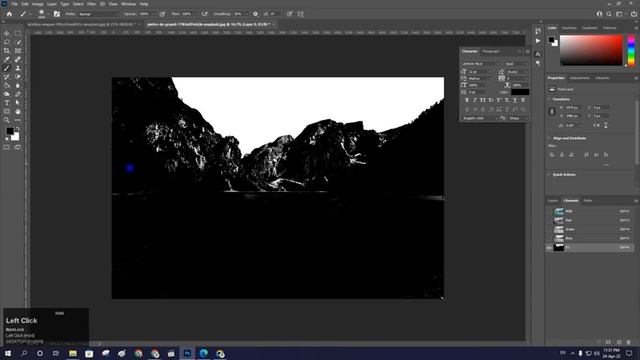This screenshot has height=360, width=640.
Task: Select the Type tool
Action: 7,102
